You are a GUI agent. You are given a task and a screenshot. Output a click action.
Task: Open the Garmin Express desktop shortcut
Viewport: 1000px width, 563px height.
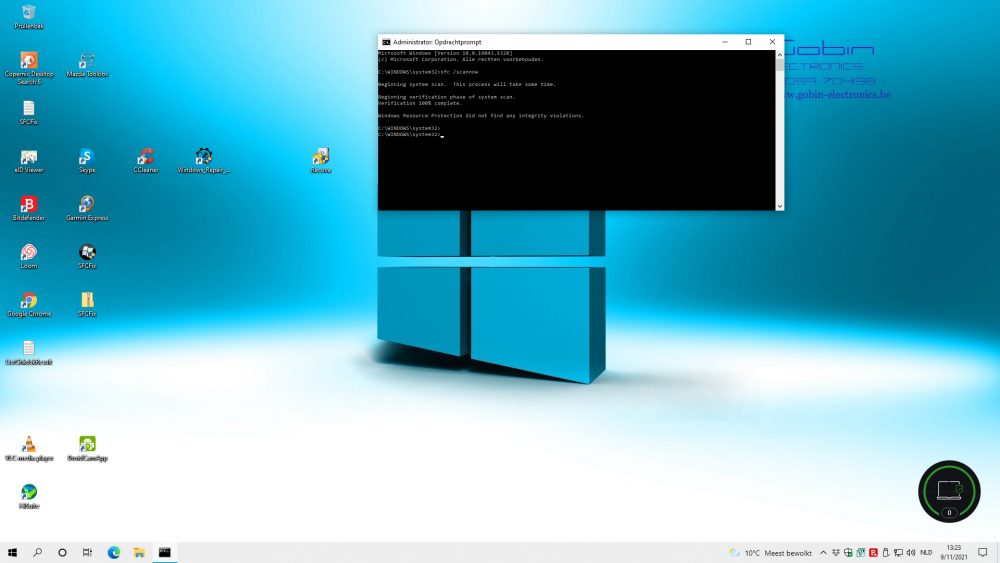pos(87,205)
